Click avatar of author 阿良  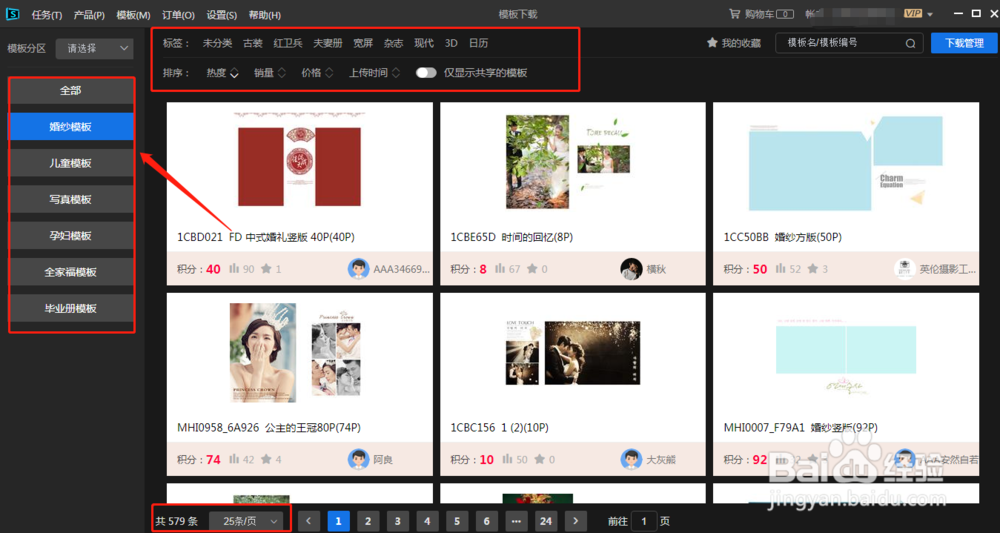click(358, 459)
